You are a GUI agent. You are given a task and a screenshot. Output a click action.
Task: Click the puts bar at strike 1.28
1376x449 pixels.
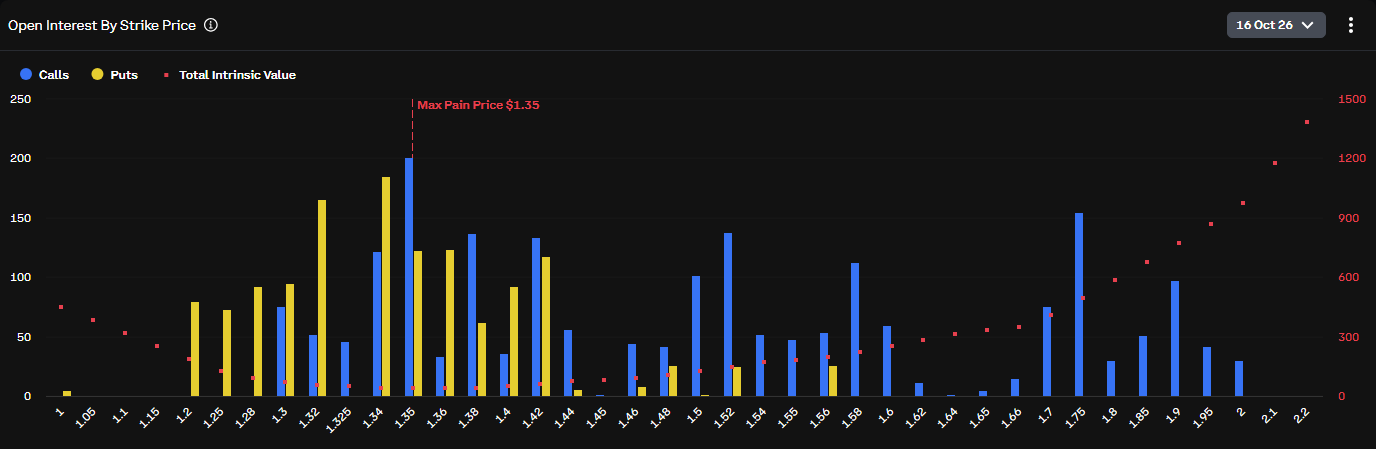(258, 342)
